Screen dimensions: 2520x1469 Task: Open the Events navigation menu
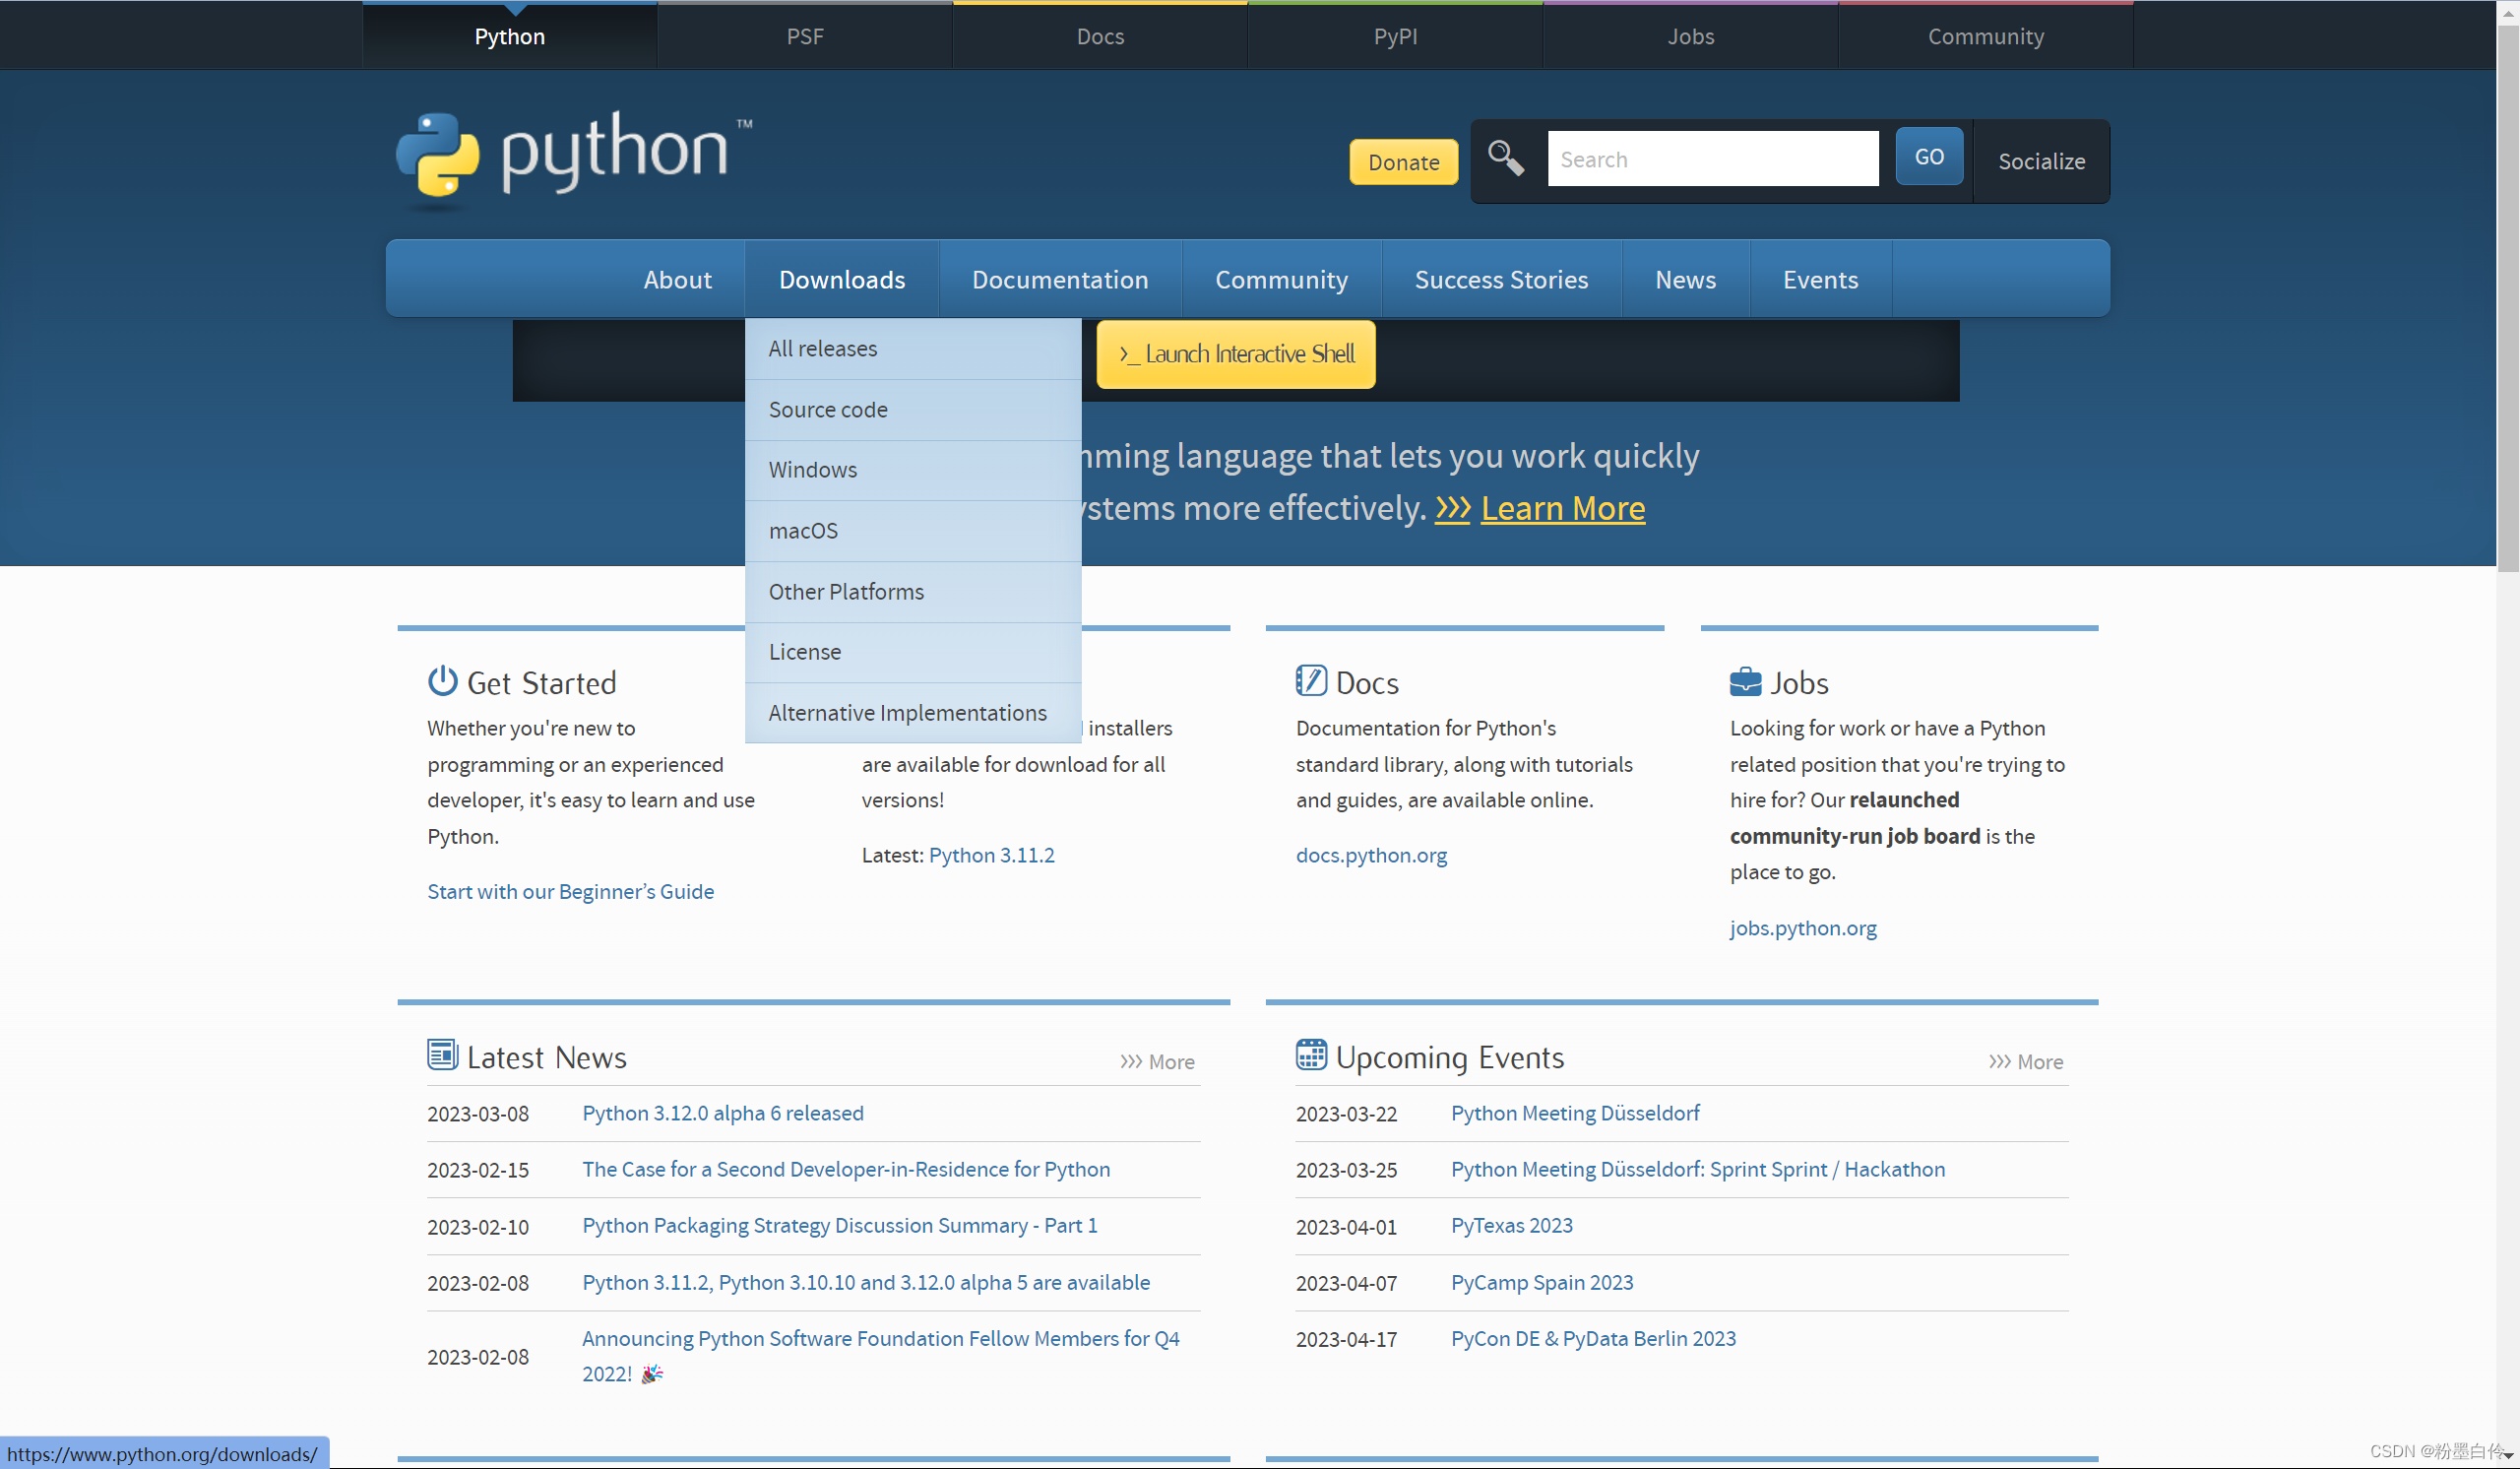[1820, 279]
